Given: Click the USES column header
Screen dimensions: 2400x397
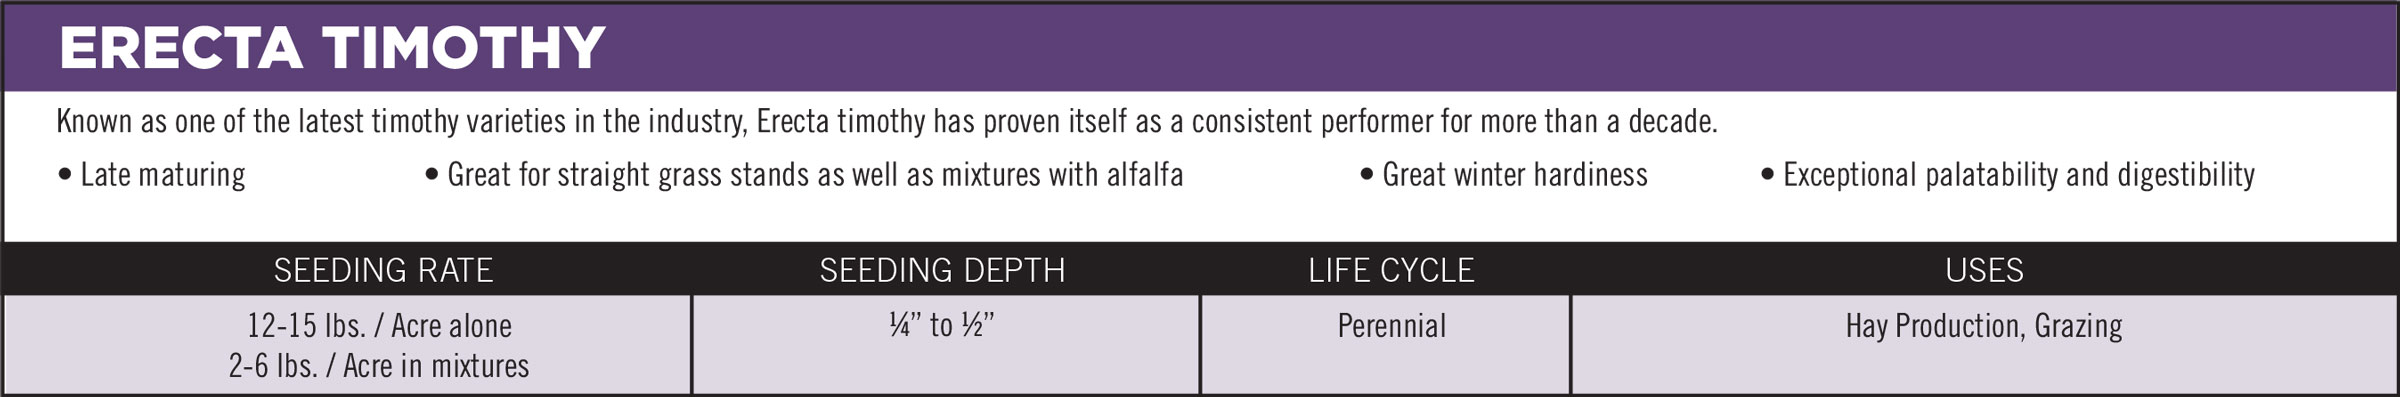Looking at the screenshot, I should click(1984, 270).
